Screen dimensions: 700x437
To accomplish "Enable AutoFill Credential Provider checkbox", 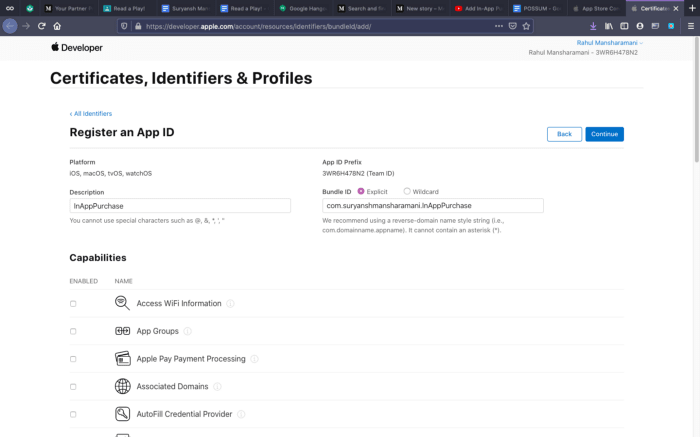I will 73,414.
